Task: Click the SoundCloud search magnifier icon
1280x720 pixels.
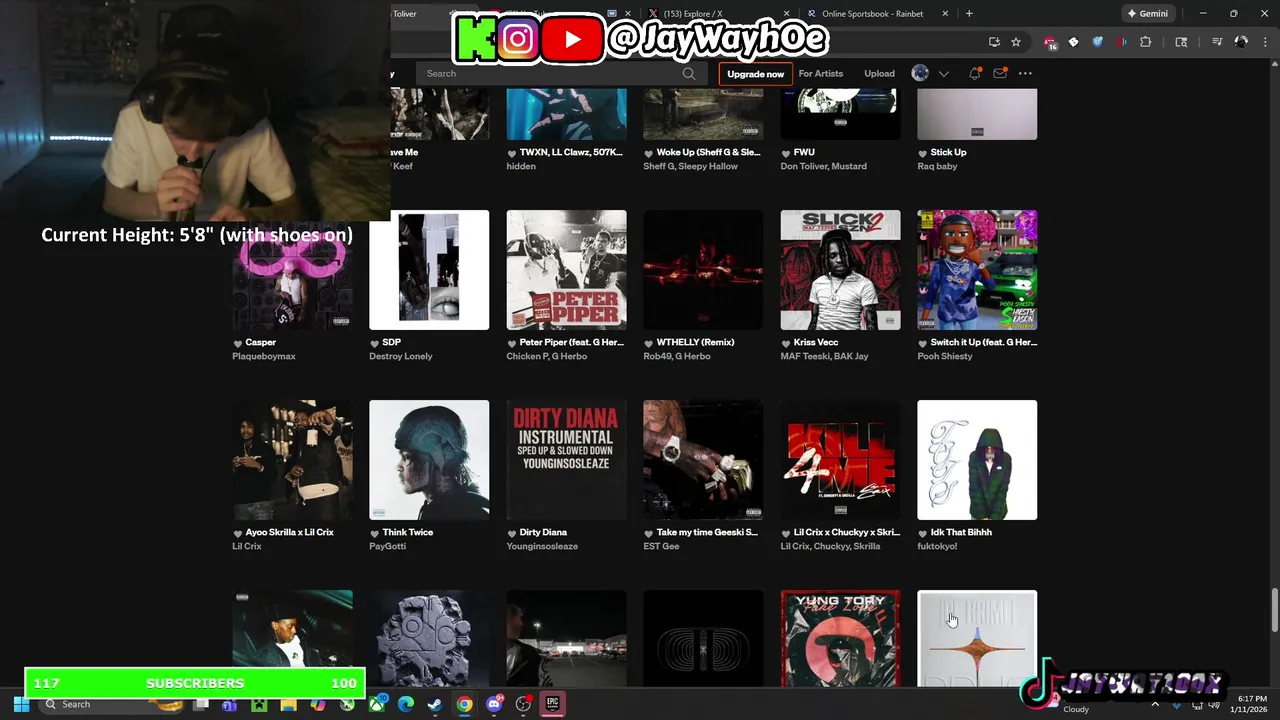Action: click(x=689, y=73)
